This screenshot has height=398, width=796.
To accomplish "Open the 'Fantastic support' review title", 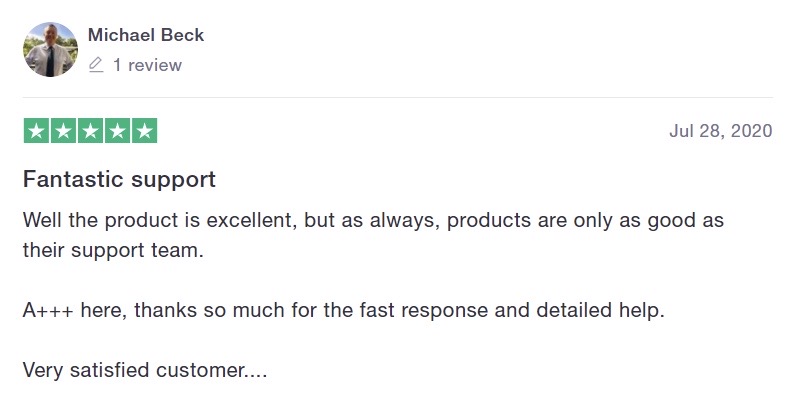I will (x=119, y=179).
